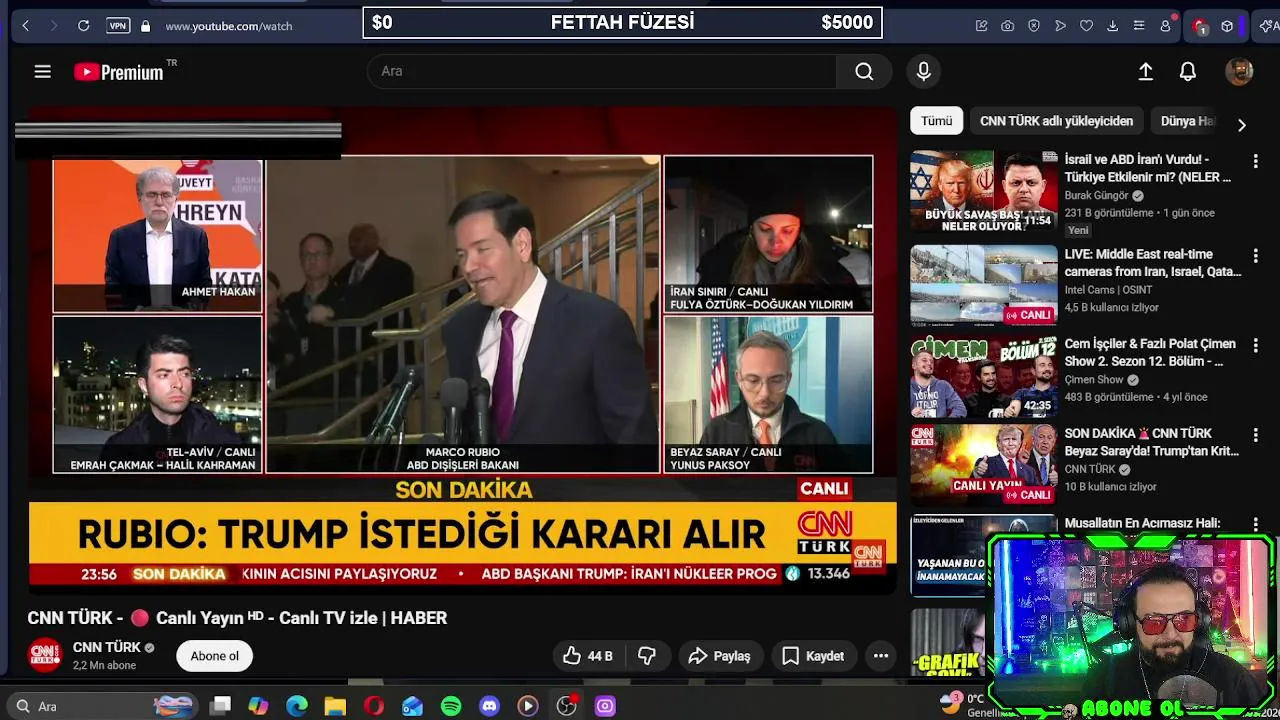Dislike the CNN TÜRK video

(x=647, y=656)
